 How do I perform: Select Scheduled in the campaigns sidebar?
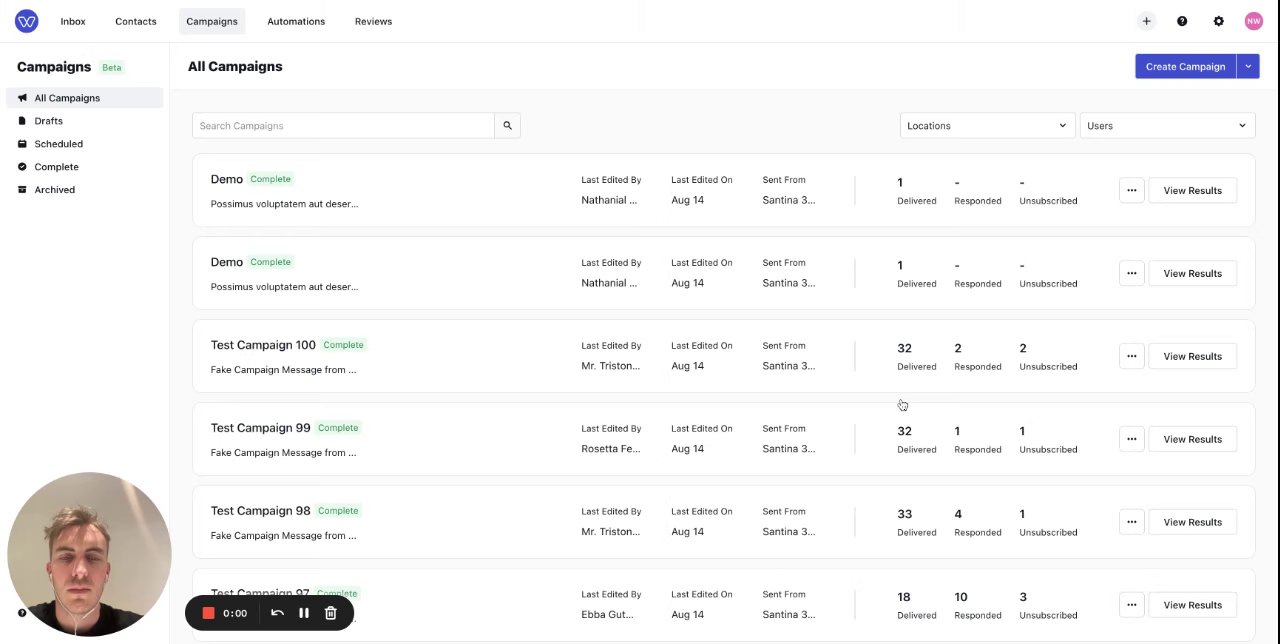[58, 144]
